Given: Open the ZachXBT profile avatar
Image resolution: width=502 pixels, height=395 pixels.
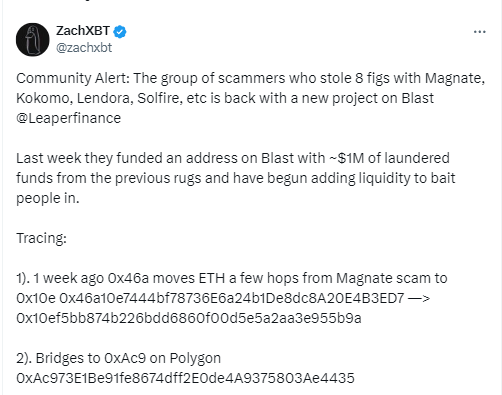Looking at the screenshot, I should click(33, 40).
